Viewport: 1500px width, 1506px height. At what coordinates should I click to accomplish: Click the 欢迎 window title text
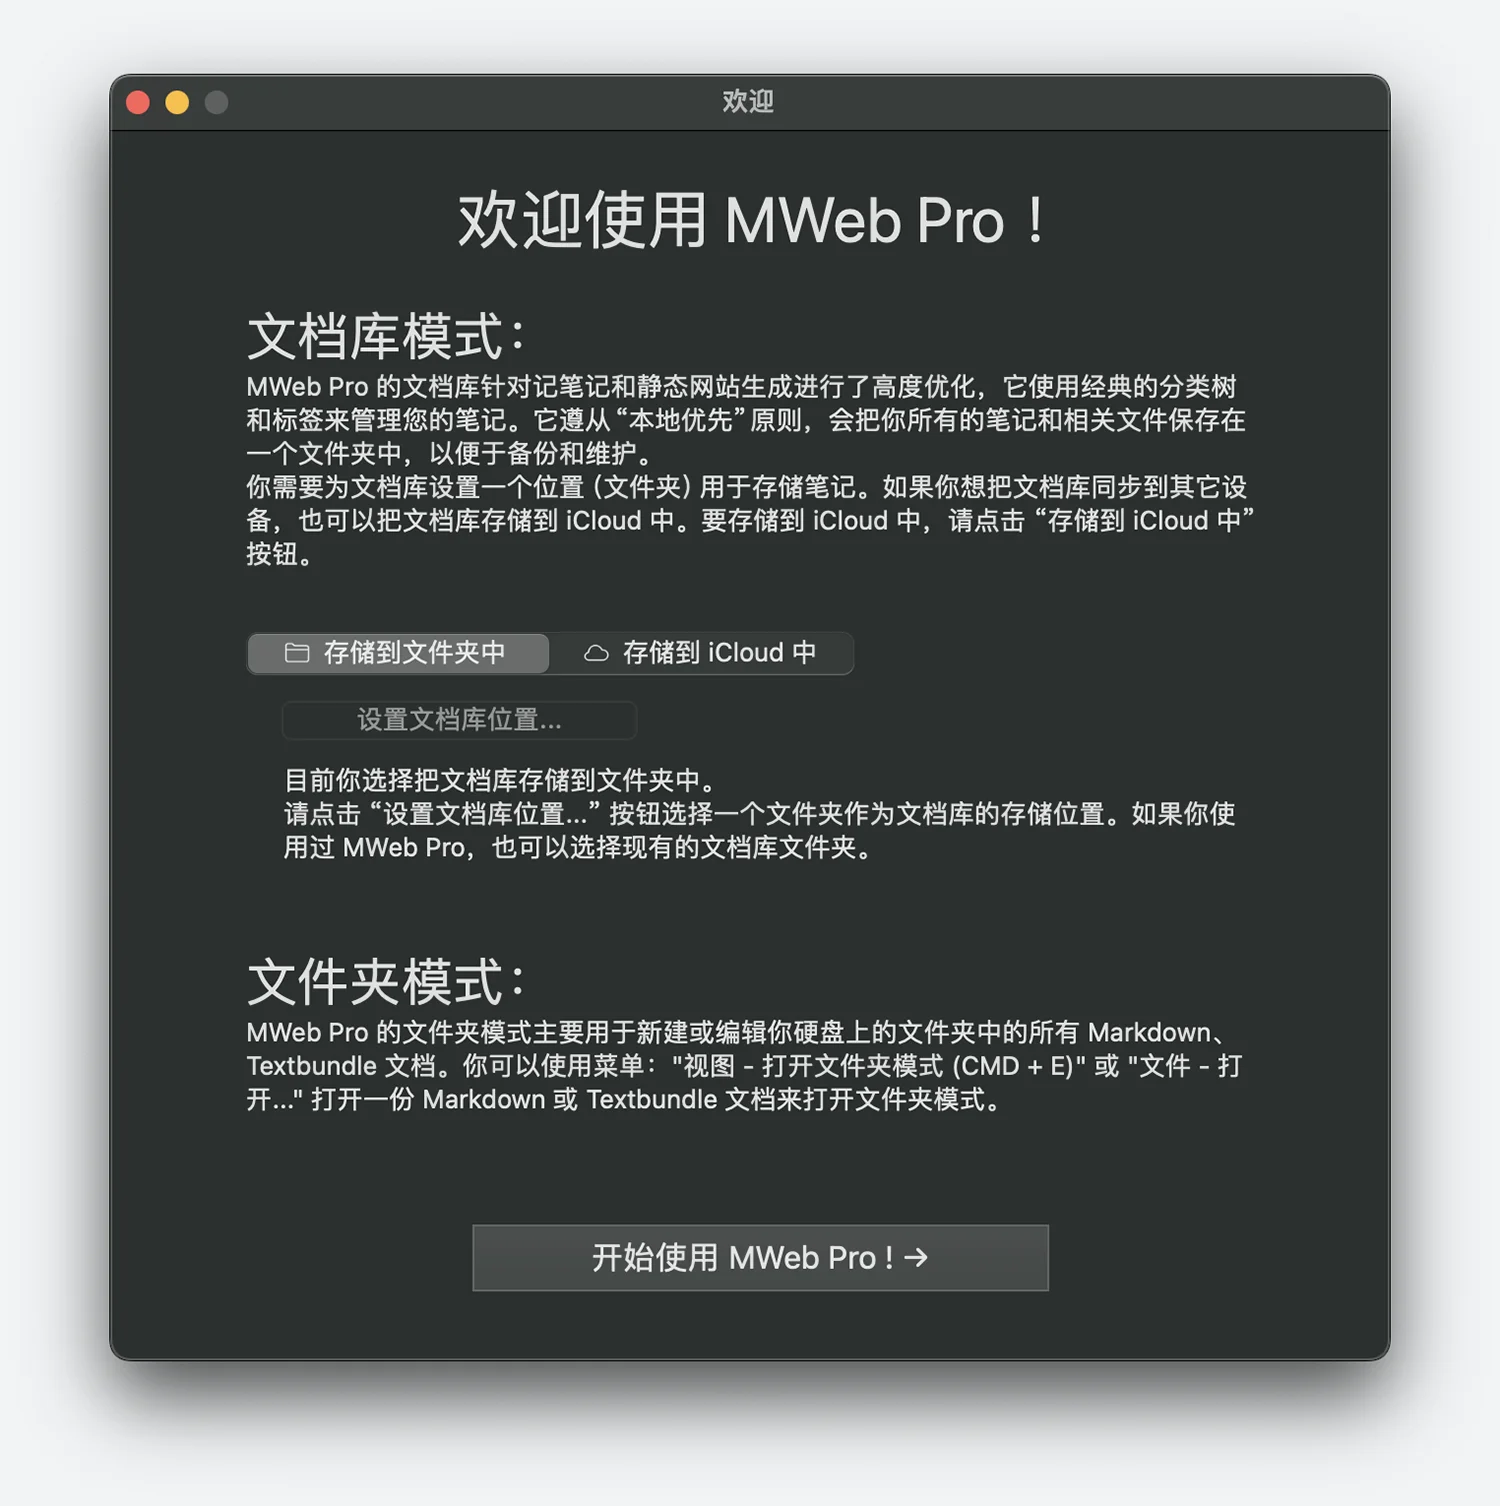(x=748, y=102)
